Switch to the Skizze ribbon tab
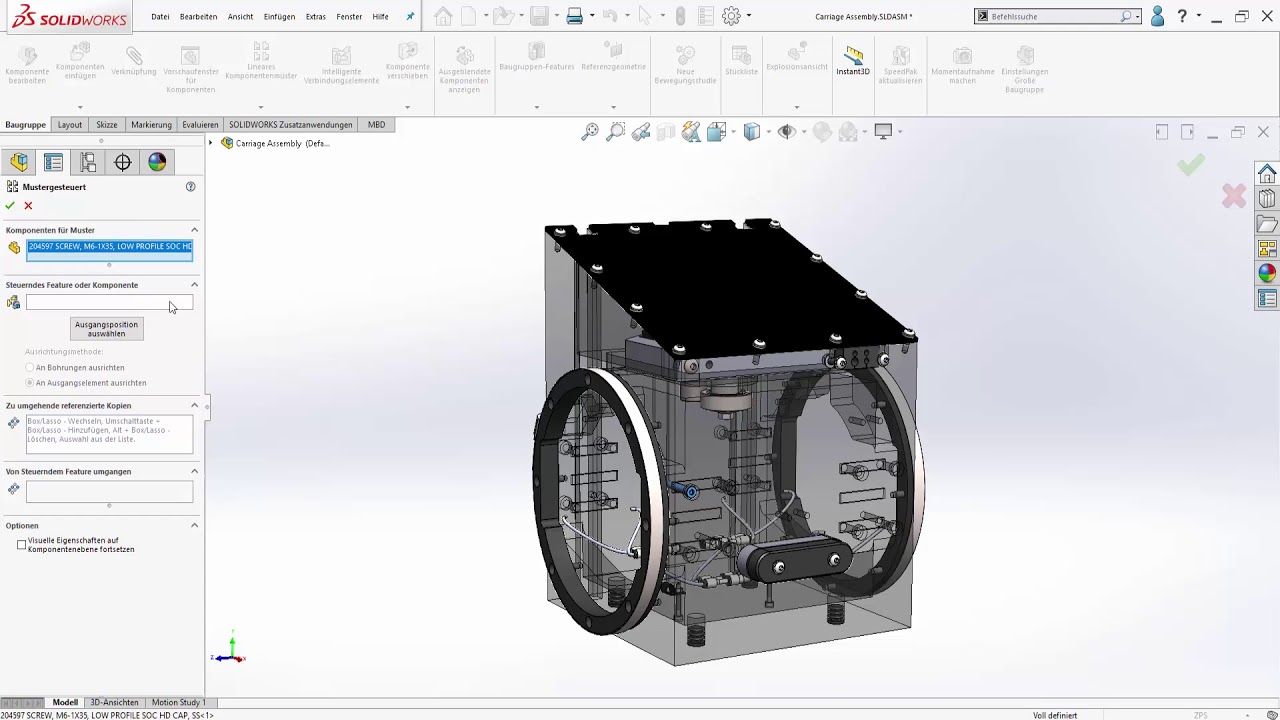 pyautogui.click(x=107, y=125)
